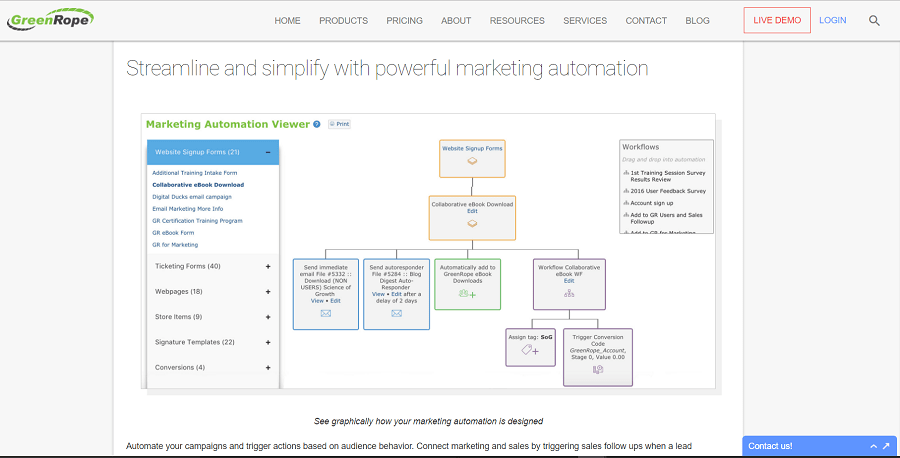Image resolution: width=900 pixels, height=458 pixels.
Task: Click the help question mark next to Marketing Automation Viewer
Action: [x=317, y=124]
